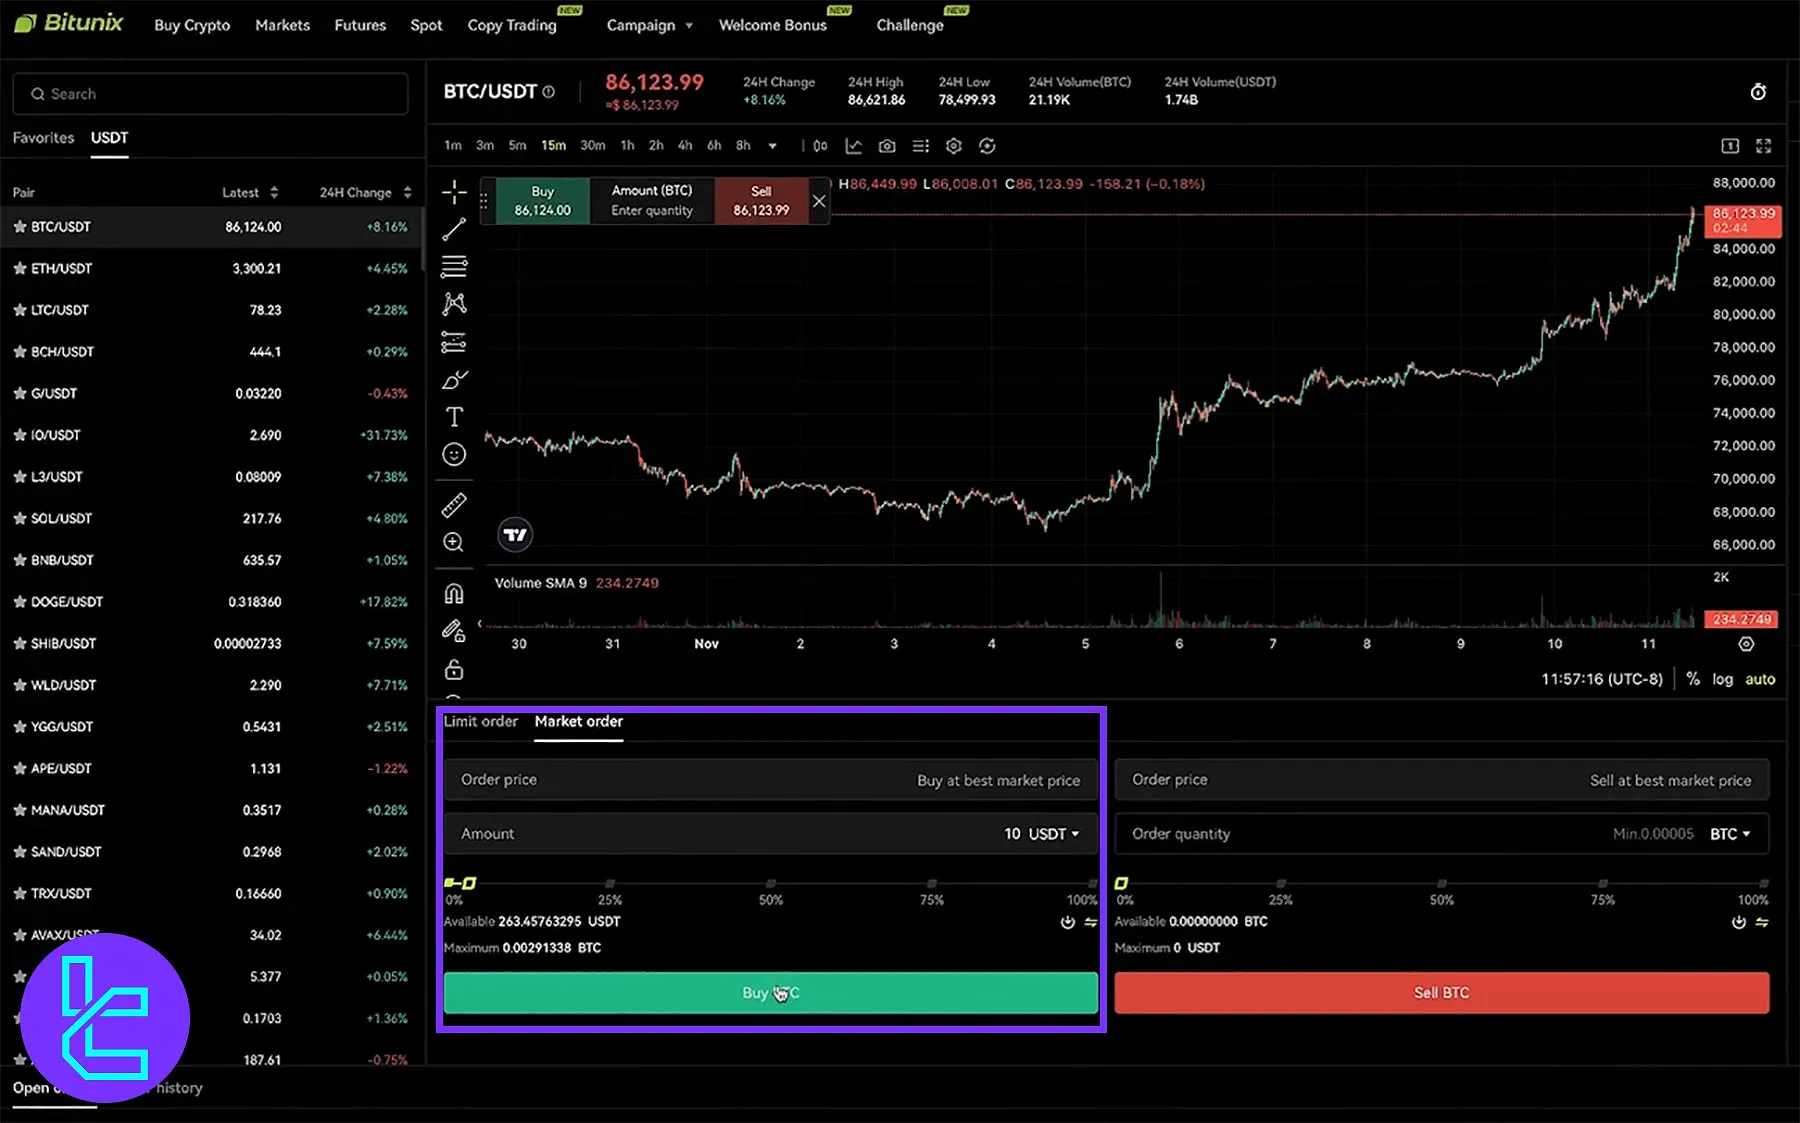Click the chart reset refresh icon
Viewport: 1800px width, 1123px height.
point(987,146)
